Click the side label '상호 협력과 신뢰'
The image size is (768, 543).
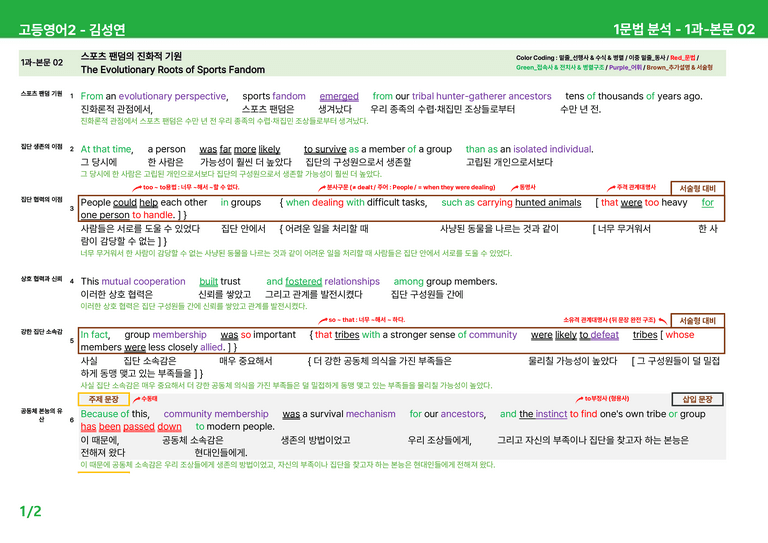[41, 279]
